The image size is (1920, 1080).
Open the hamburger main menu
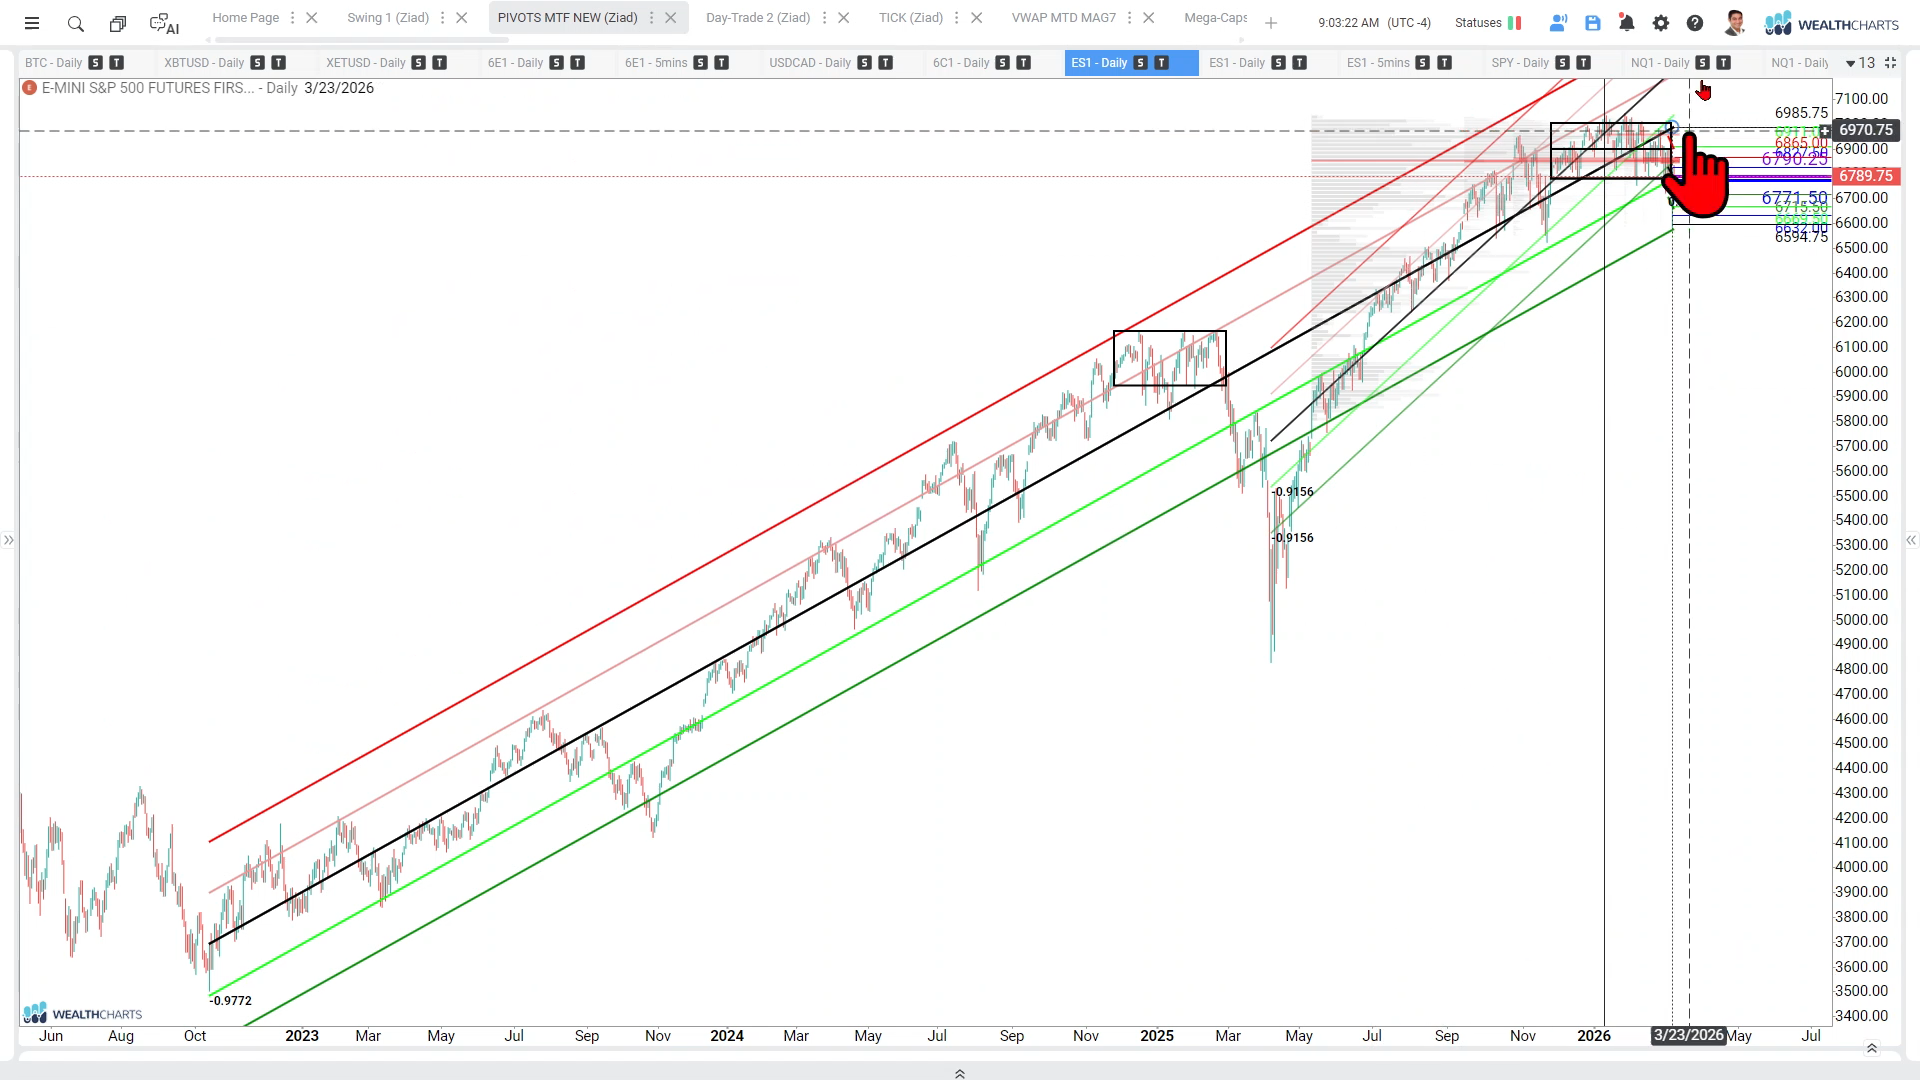point(32,23)
